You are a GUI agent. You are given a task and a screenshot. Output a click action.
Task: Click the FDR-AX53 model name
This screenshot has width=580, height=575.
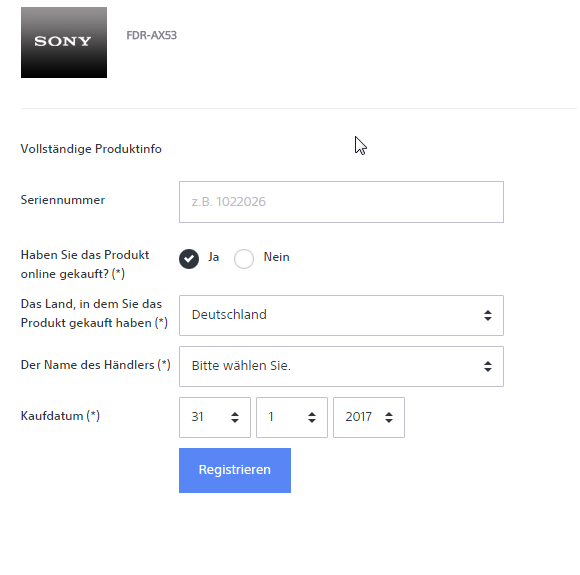coord(151,35)
